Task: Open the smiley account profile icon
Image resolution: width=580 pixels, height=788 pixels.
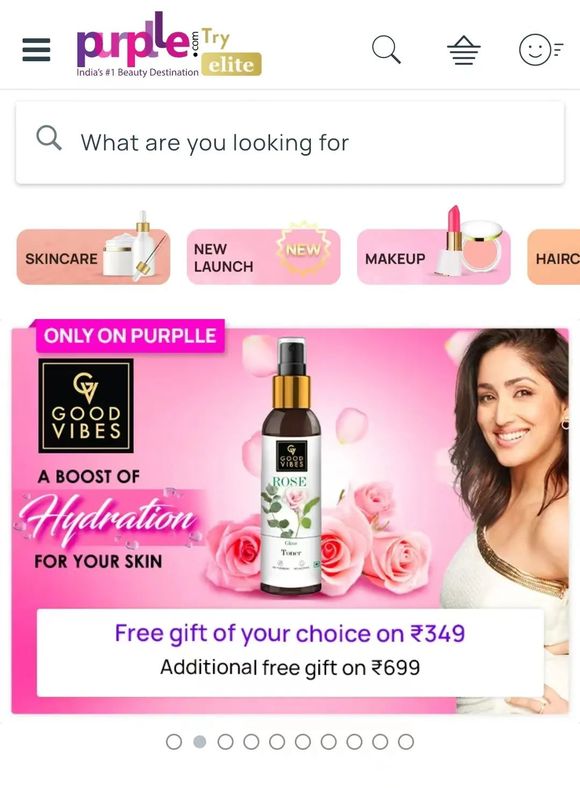Action: (541, 50)
